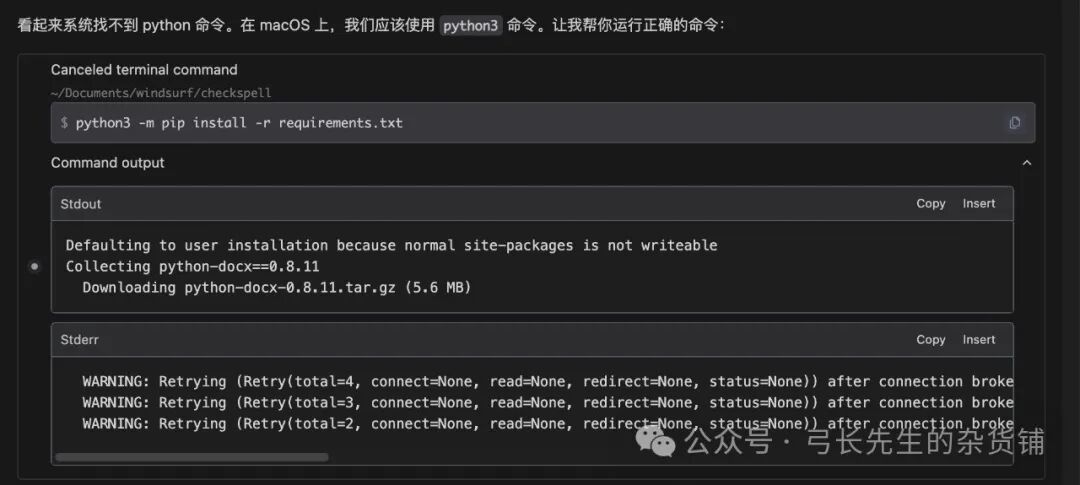
Task: Click the horizontal scrollbar in Stderr panel
Action: click(192, 457)
